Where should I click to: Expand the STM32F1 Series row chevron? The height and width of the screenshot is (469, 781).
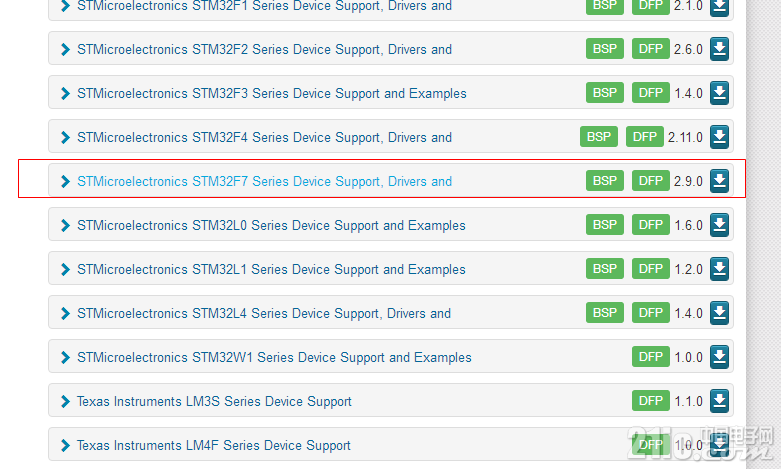(x=65, y=6)
